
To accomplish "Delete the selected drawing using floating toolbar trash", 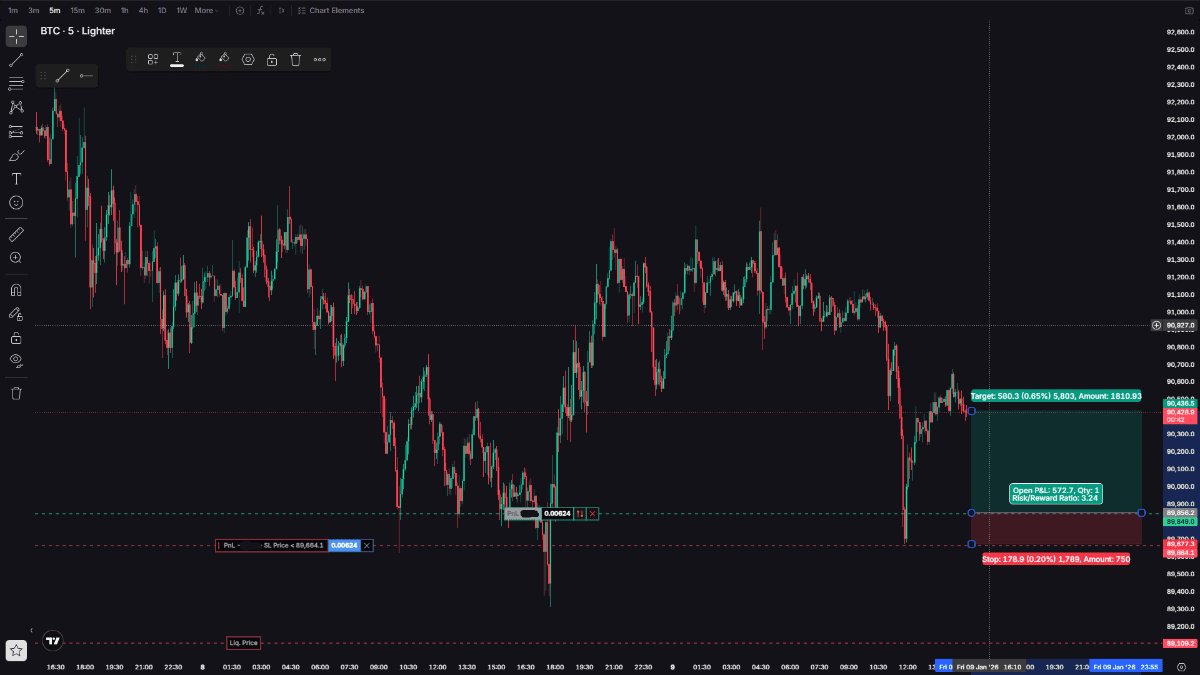I will point(296,60).
